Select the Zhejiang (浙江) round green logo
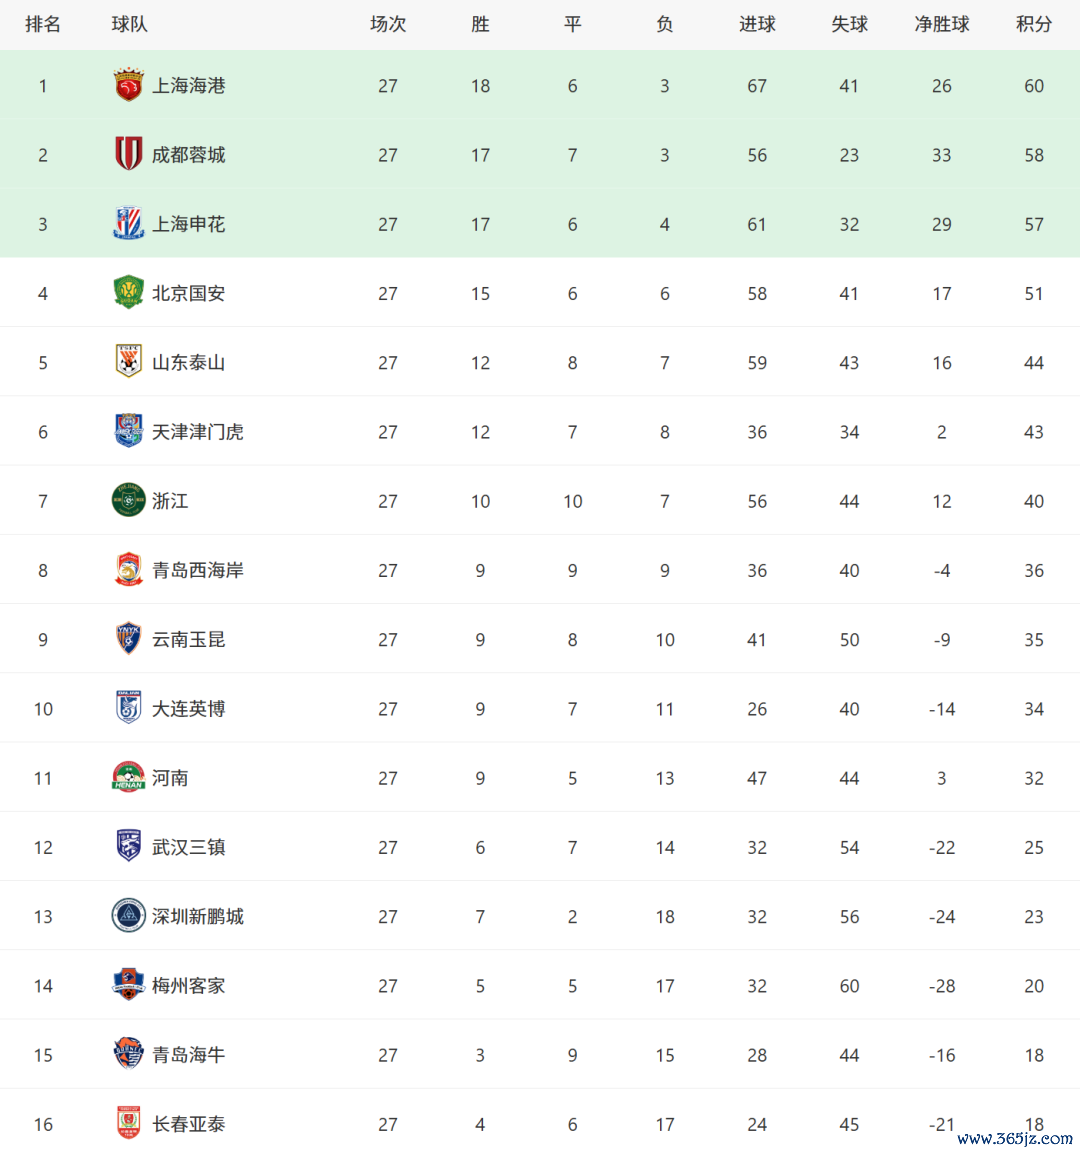This screenshot has width=1080, height=1154. point(128,500)
